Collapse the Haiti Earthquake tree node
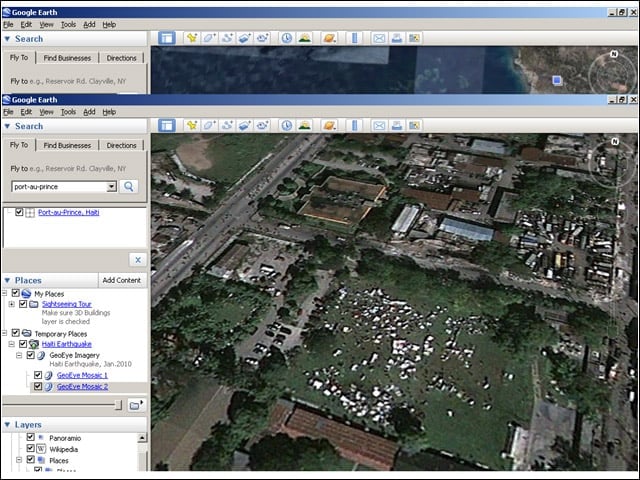 pos(11,344)
